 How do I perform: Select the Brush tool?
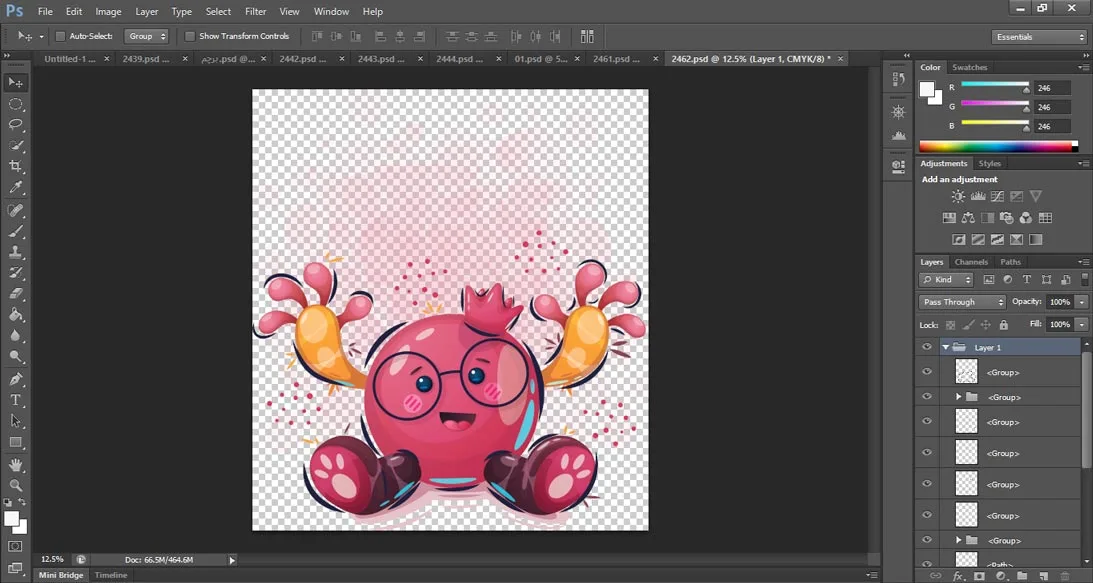pyautogui.click(x=15, y=231)
